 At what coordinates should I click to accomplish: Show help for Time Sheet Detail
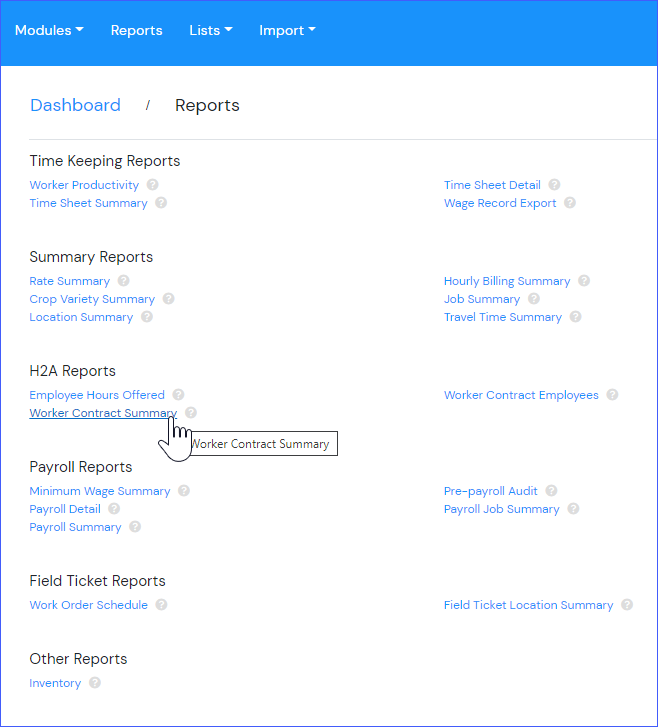[x=554, y=185]
